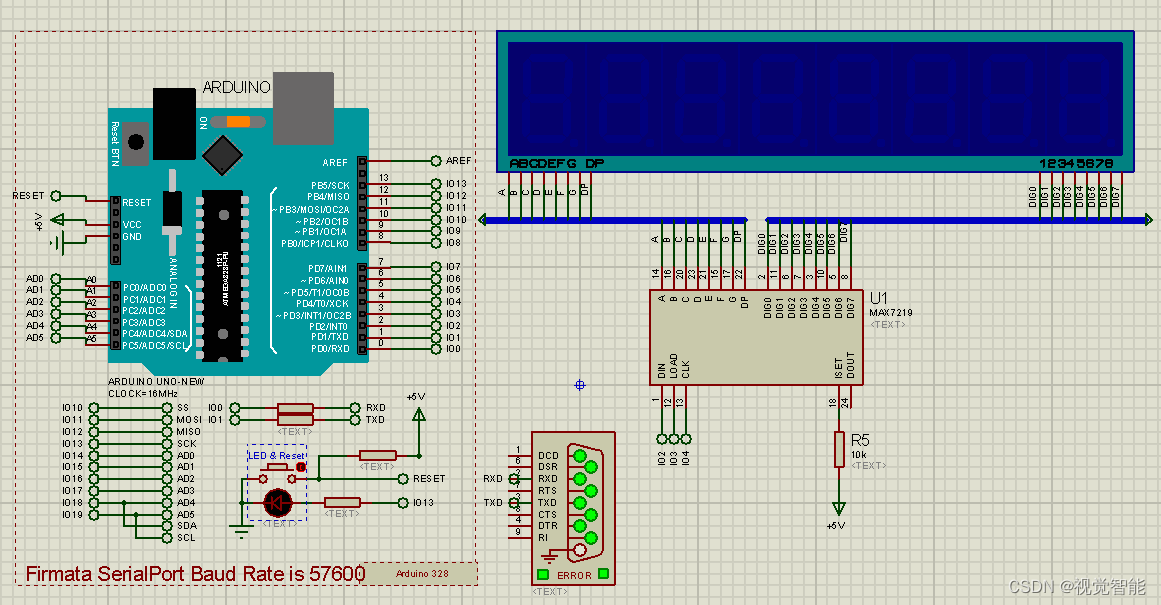This screenshot has height=605, width=1161.
Task: Select the SS terminal
Action: (x=167, y=408)
